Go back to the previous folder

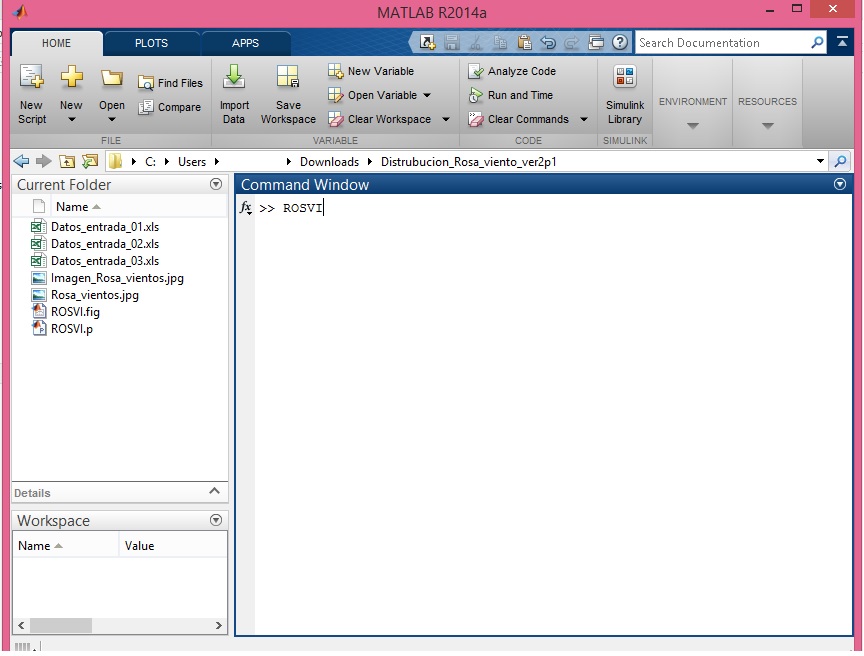(21, 161)
